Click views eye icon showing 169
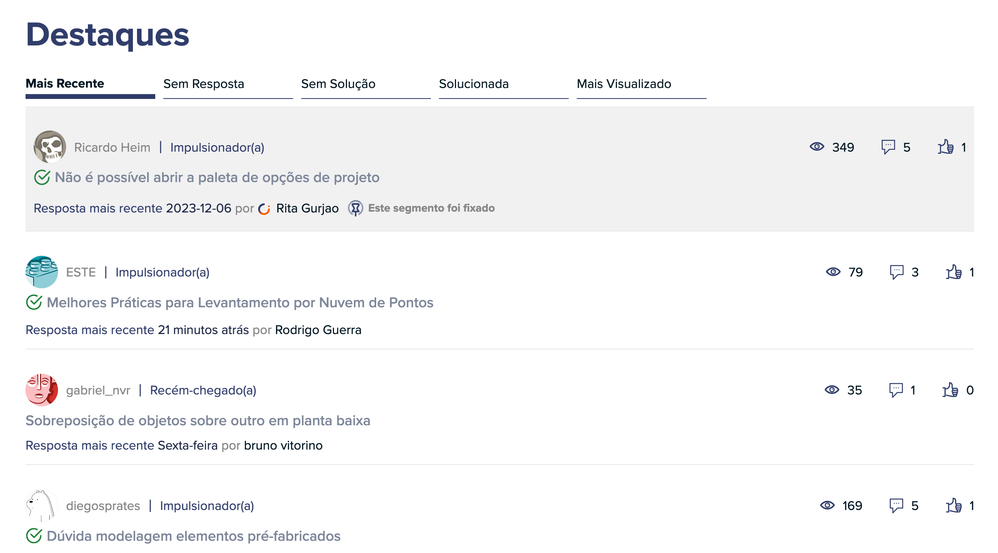The width and height of the screenshot is (998, 553). 827,505
